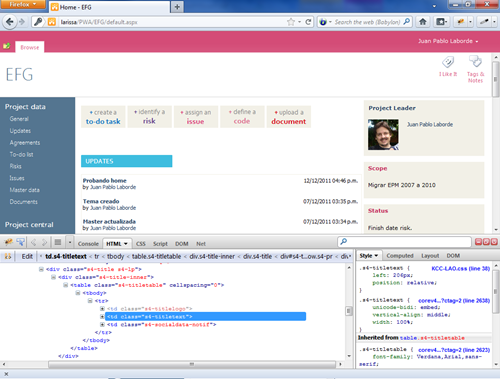
Task: Open KCC-LAO.css line 38 source link
Action: coord(461,269)
